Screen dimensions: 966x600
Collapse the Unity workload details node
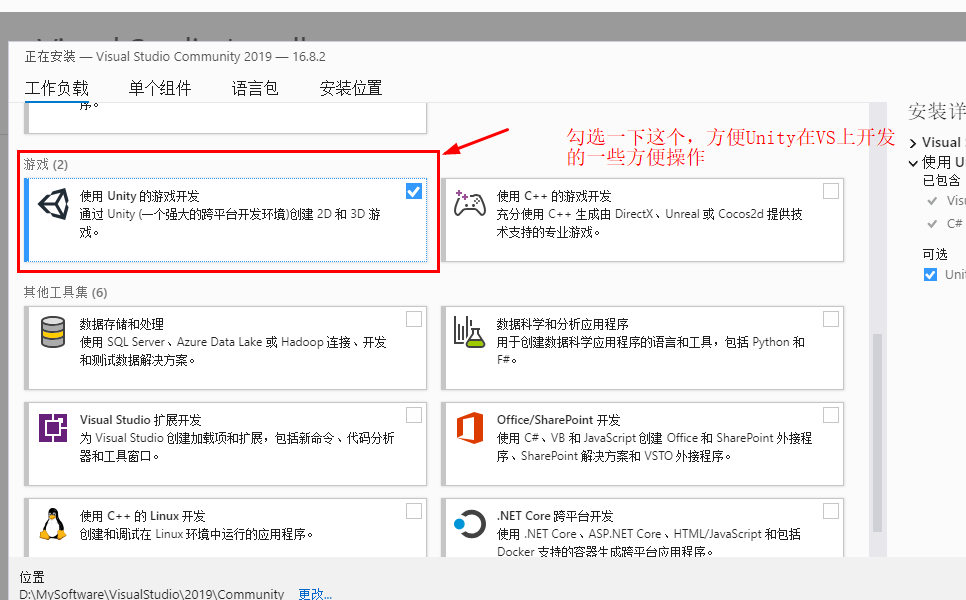[x=913, y=163]
